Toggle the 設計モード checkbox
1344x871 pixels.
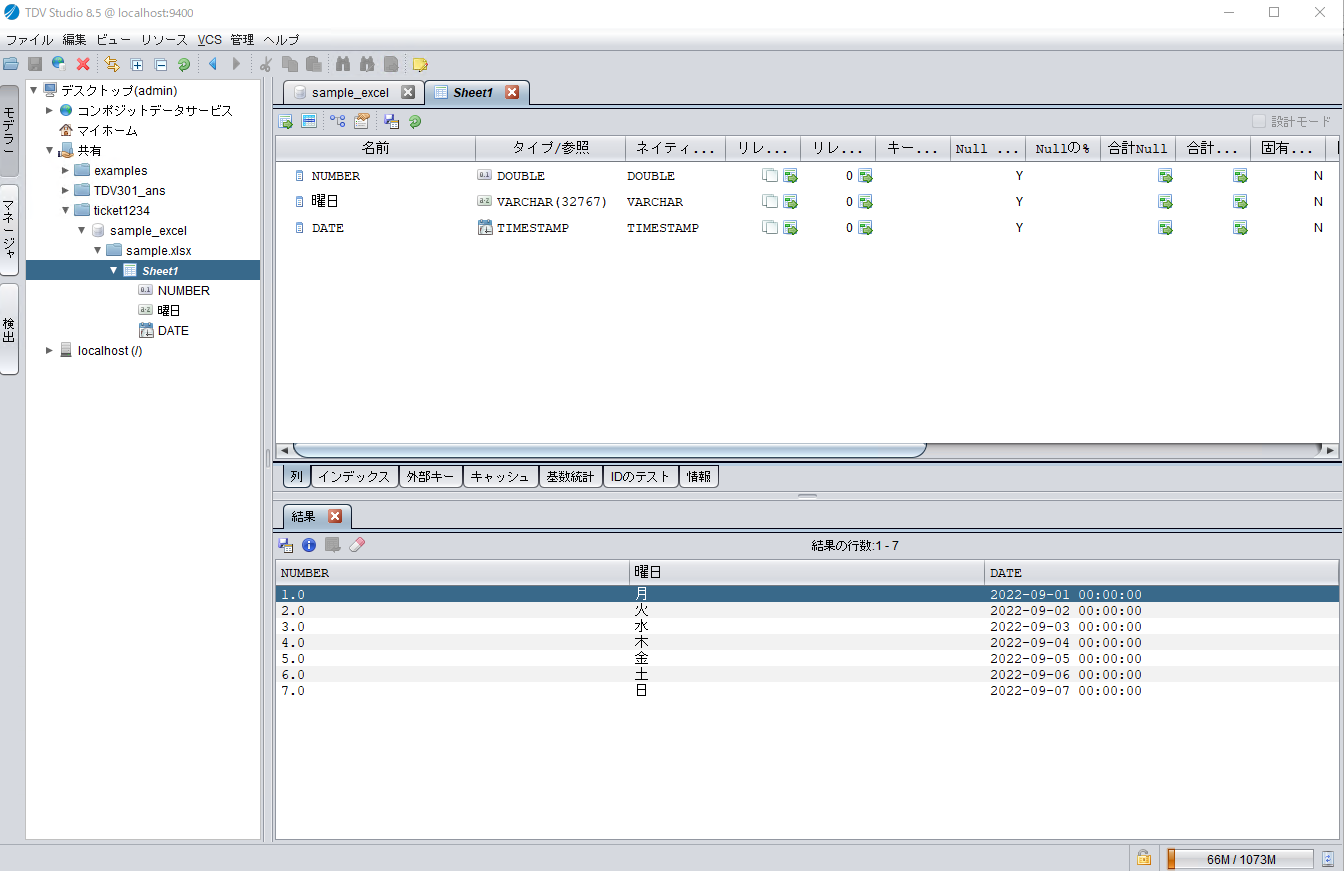(1259, 121)
